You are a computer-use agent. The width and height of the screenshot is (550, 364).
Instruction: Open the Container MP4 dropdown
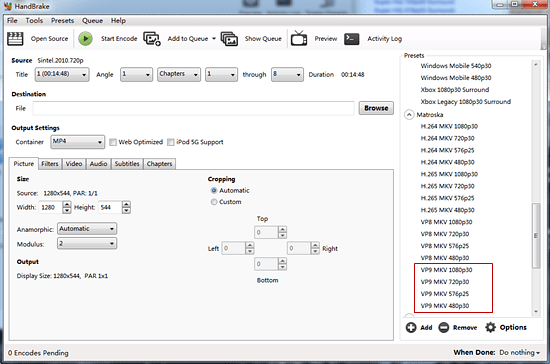click(78, 142)
